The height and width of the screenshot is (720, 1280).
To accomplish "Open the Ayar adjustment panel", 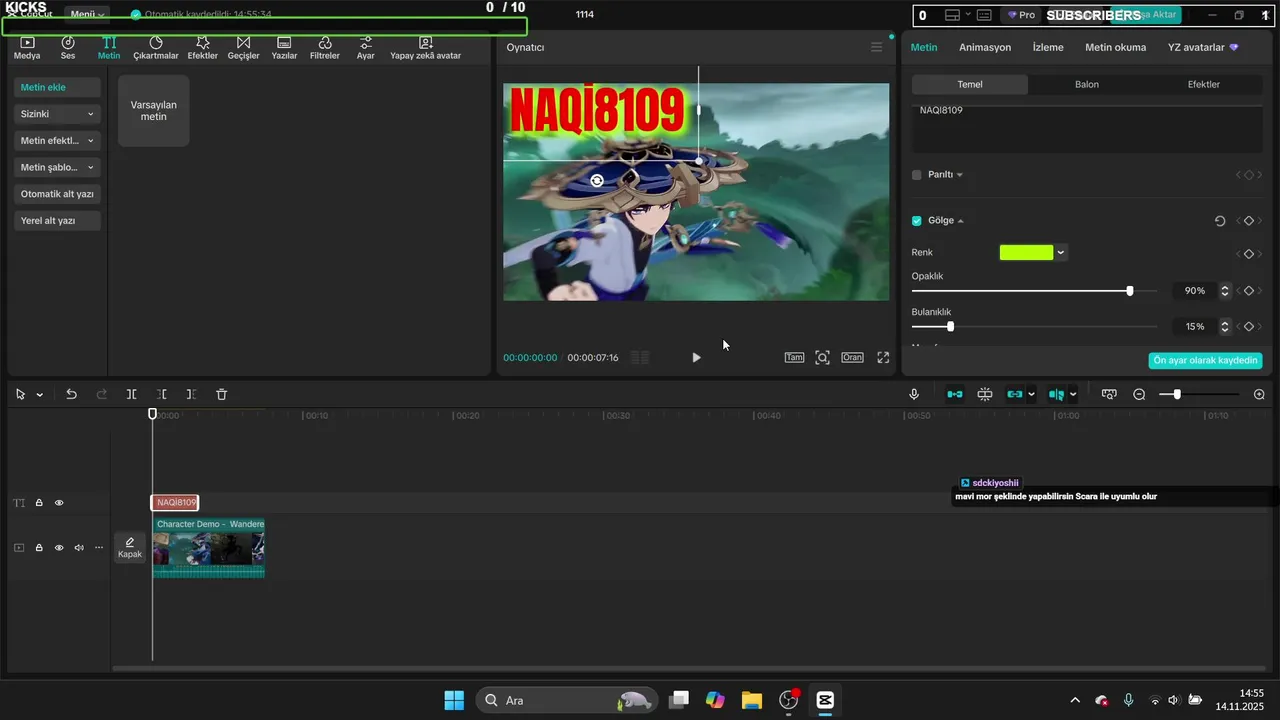I will pyautogui.click(x=366, y=47).
